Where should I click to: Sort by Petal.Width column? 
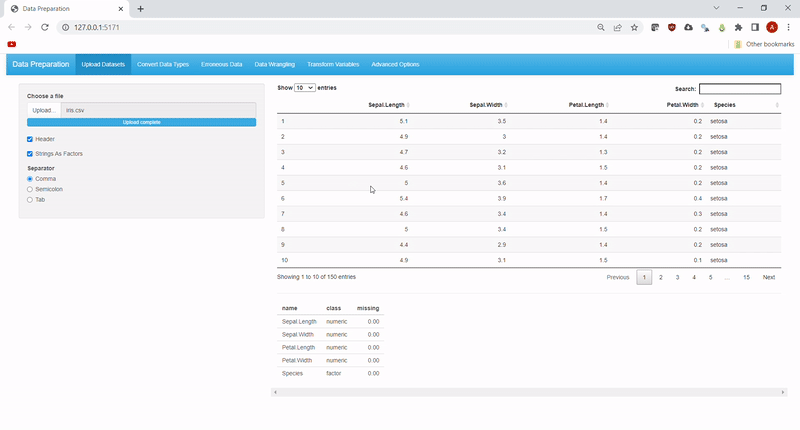(x=685, y=105)
